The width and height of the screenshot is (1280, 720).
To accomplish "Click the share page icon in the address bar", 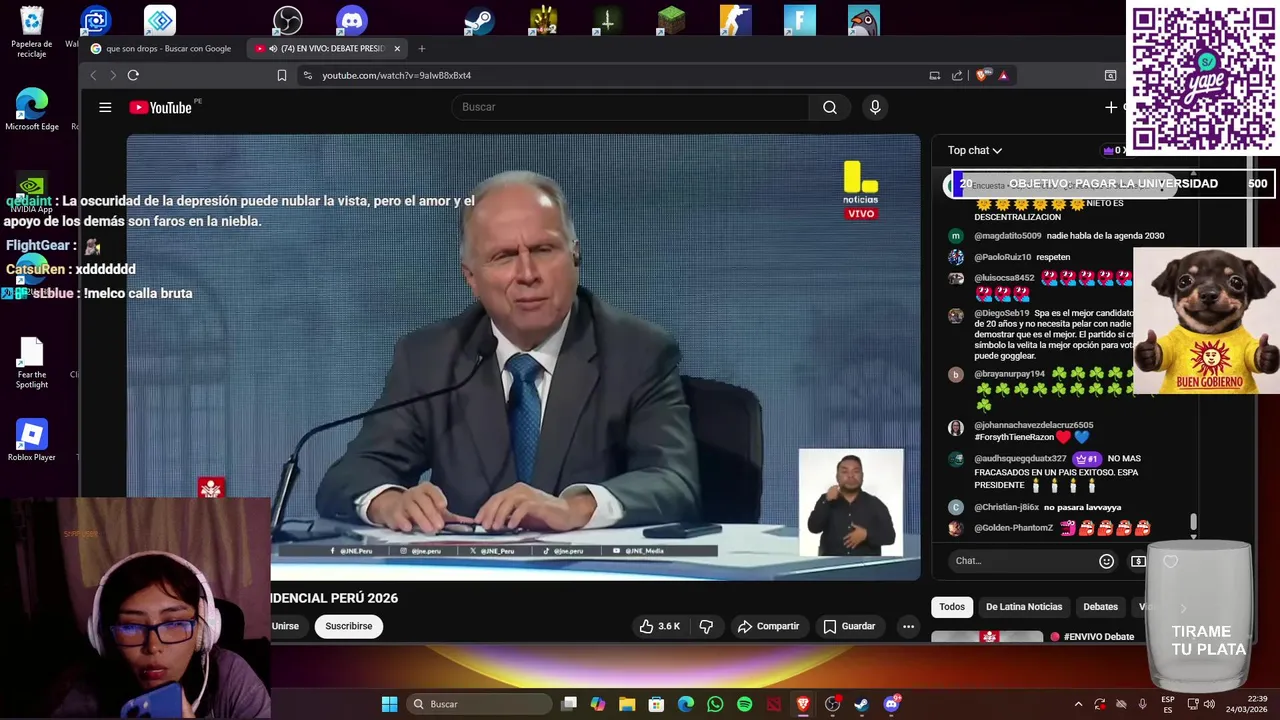I will tap(957, 75).
